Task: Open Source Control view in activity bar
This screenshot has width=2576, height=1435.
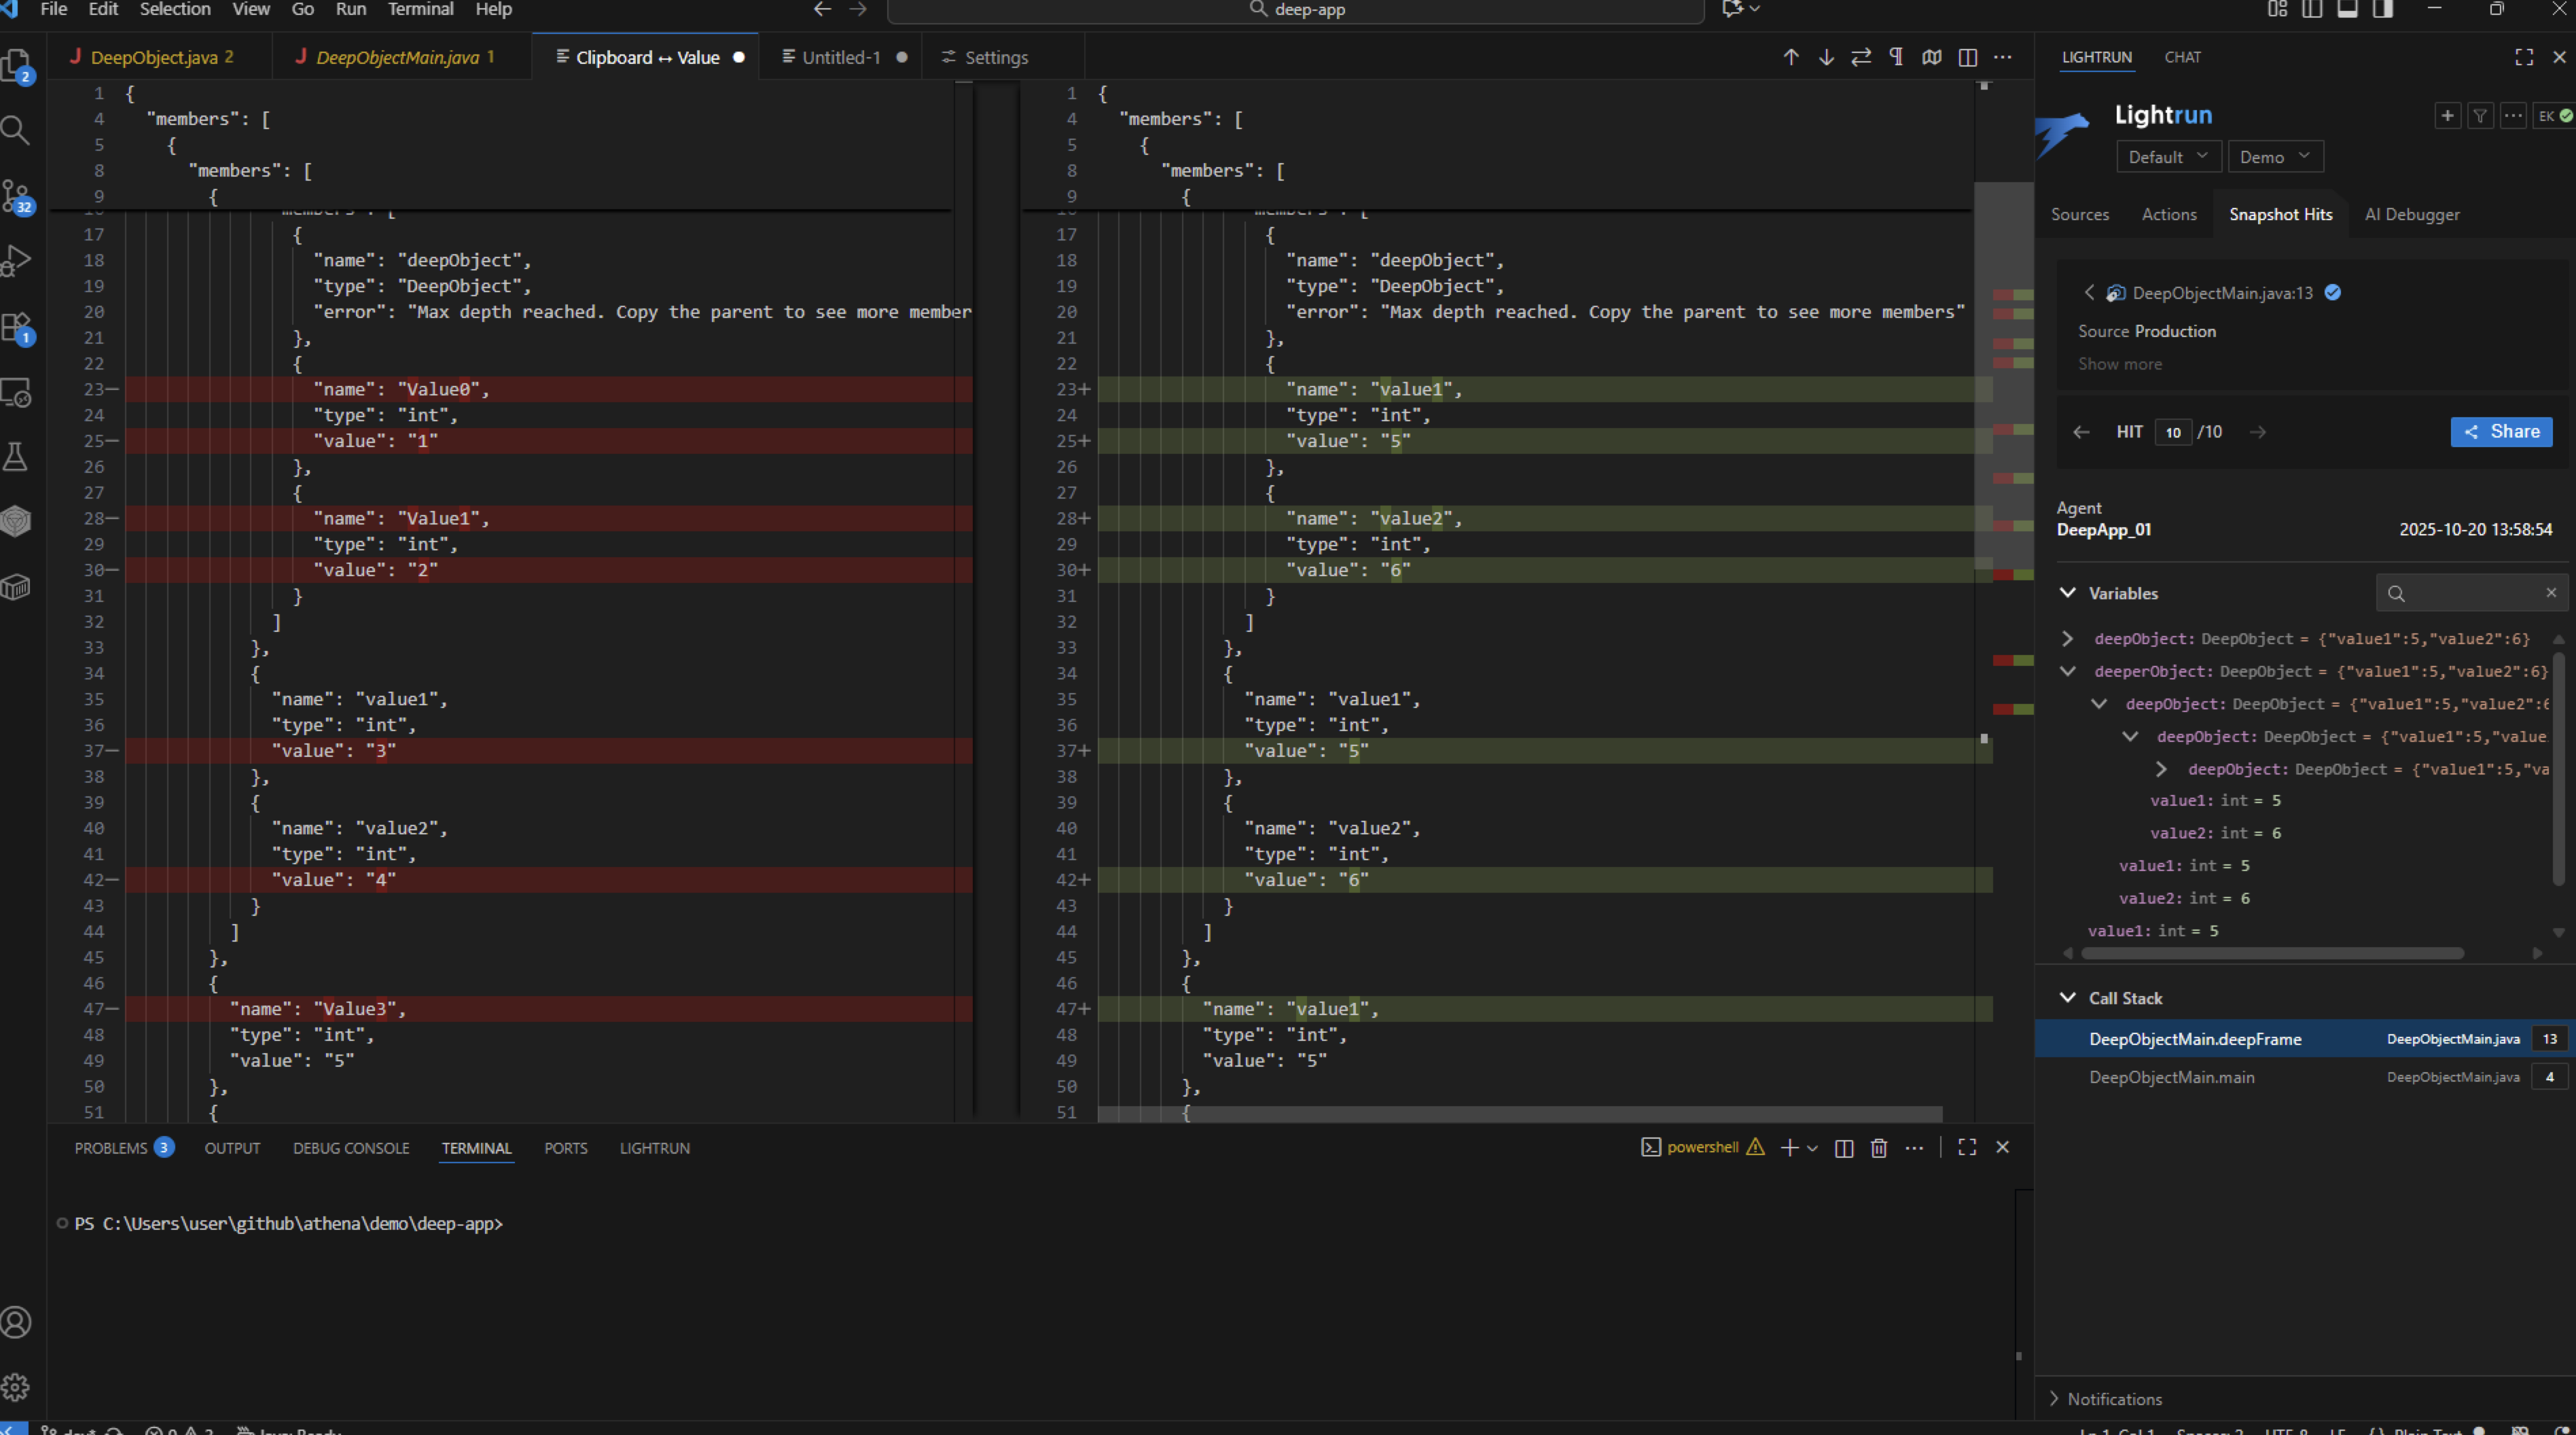Action: pos(16,196)
